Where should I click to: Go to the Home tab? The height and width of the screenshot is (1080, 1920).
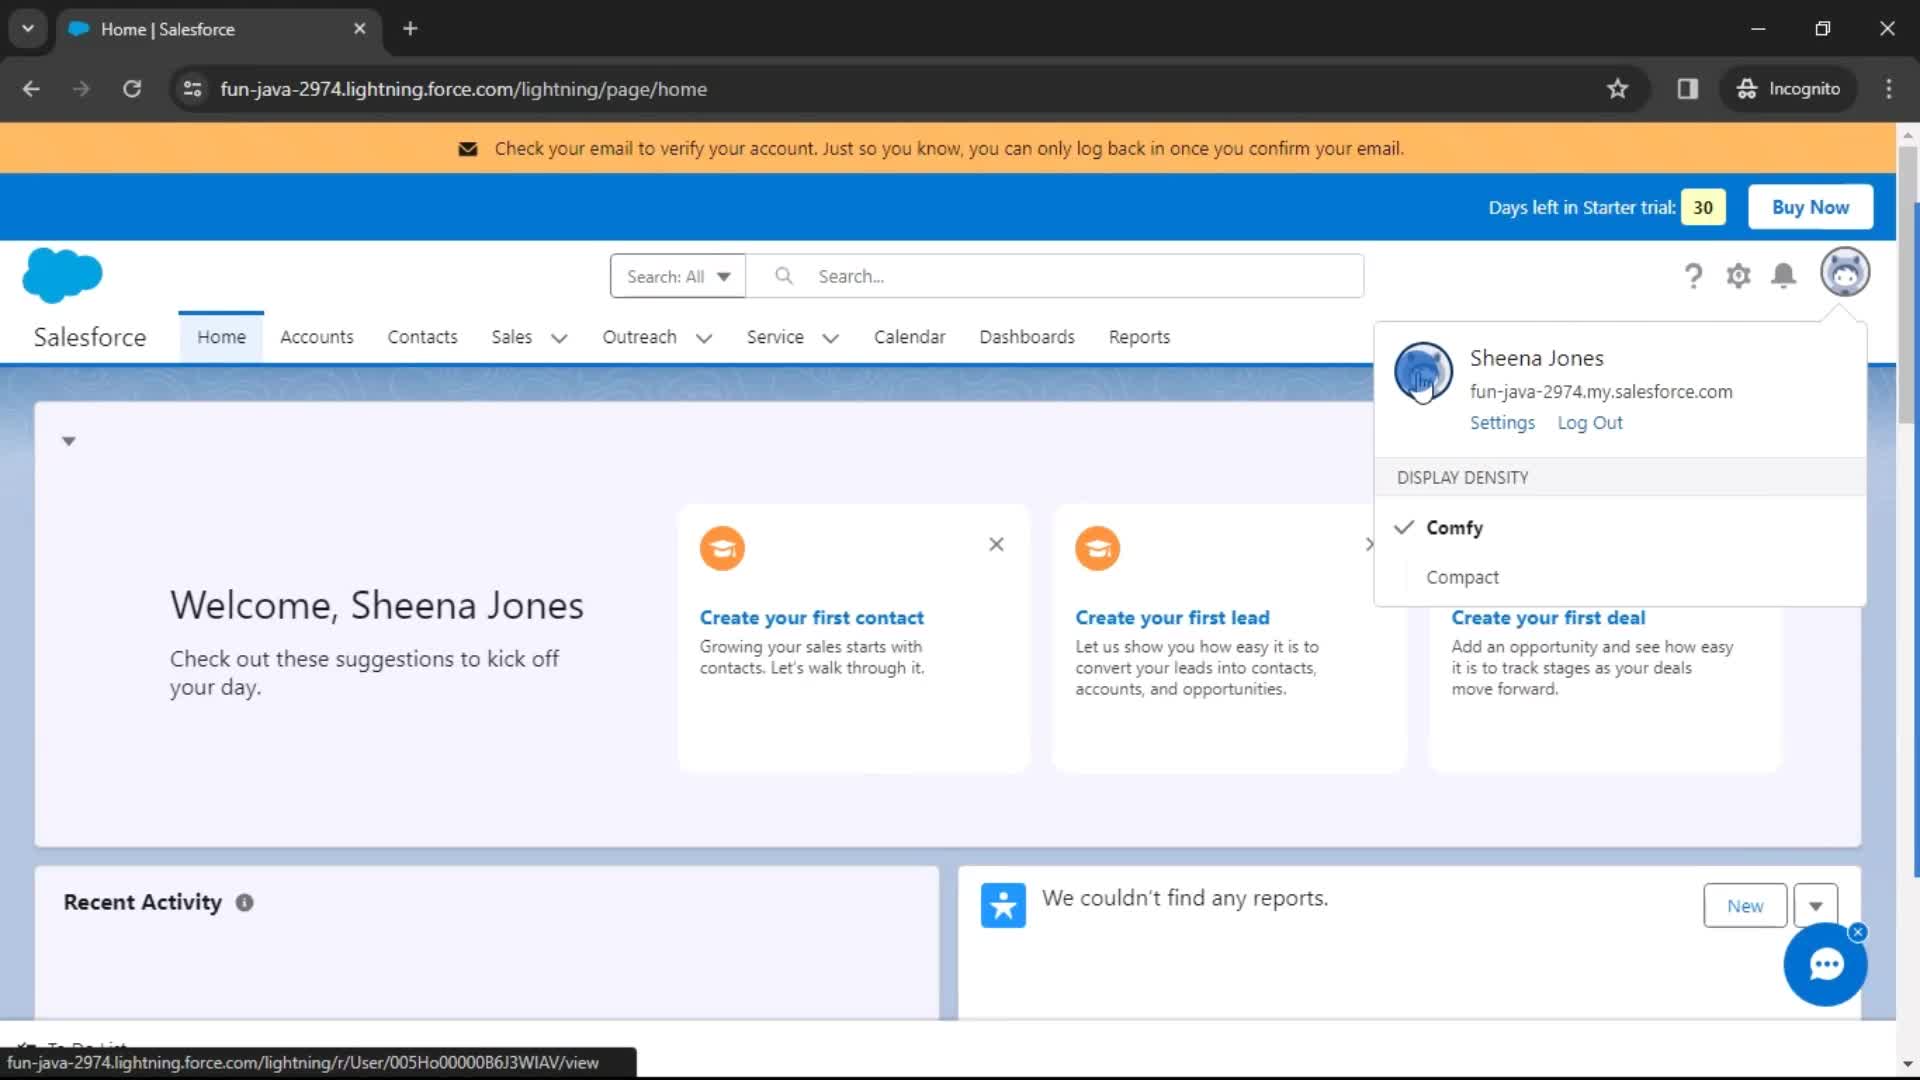point(221,337)
